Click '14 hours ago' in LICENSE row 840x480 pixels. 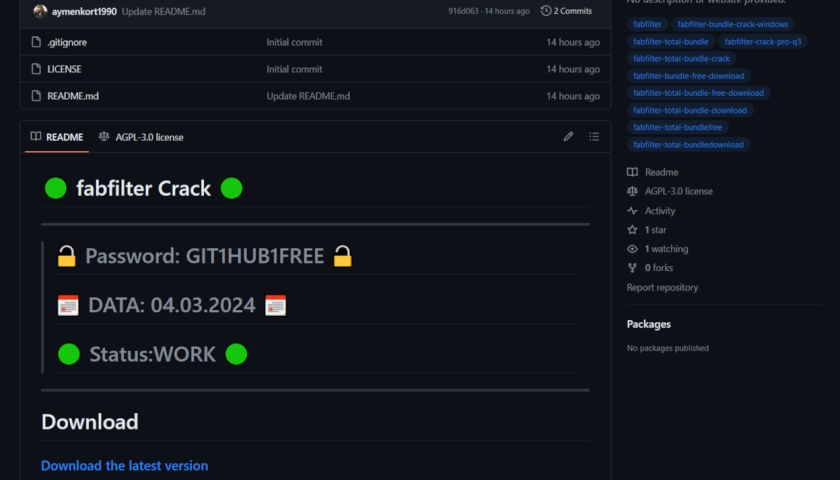573,69
